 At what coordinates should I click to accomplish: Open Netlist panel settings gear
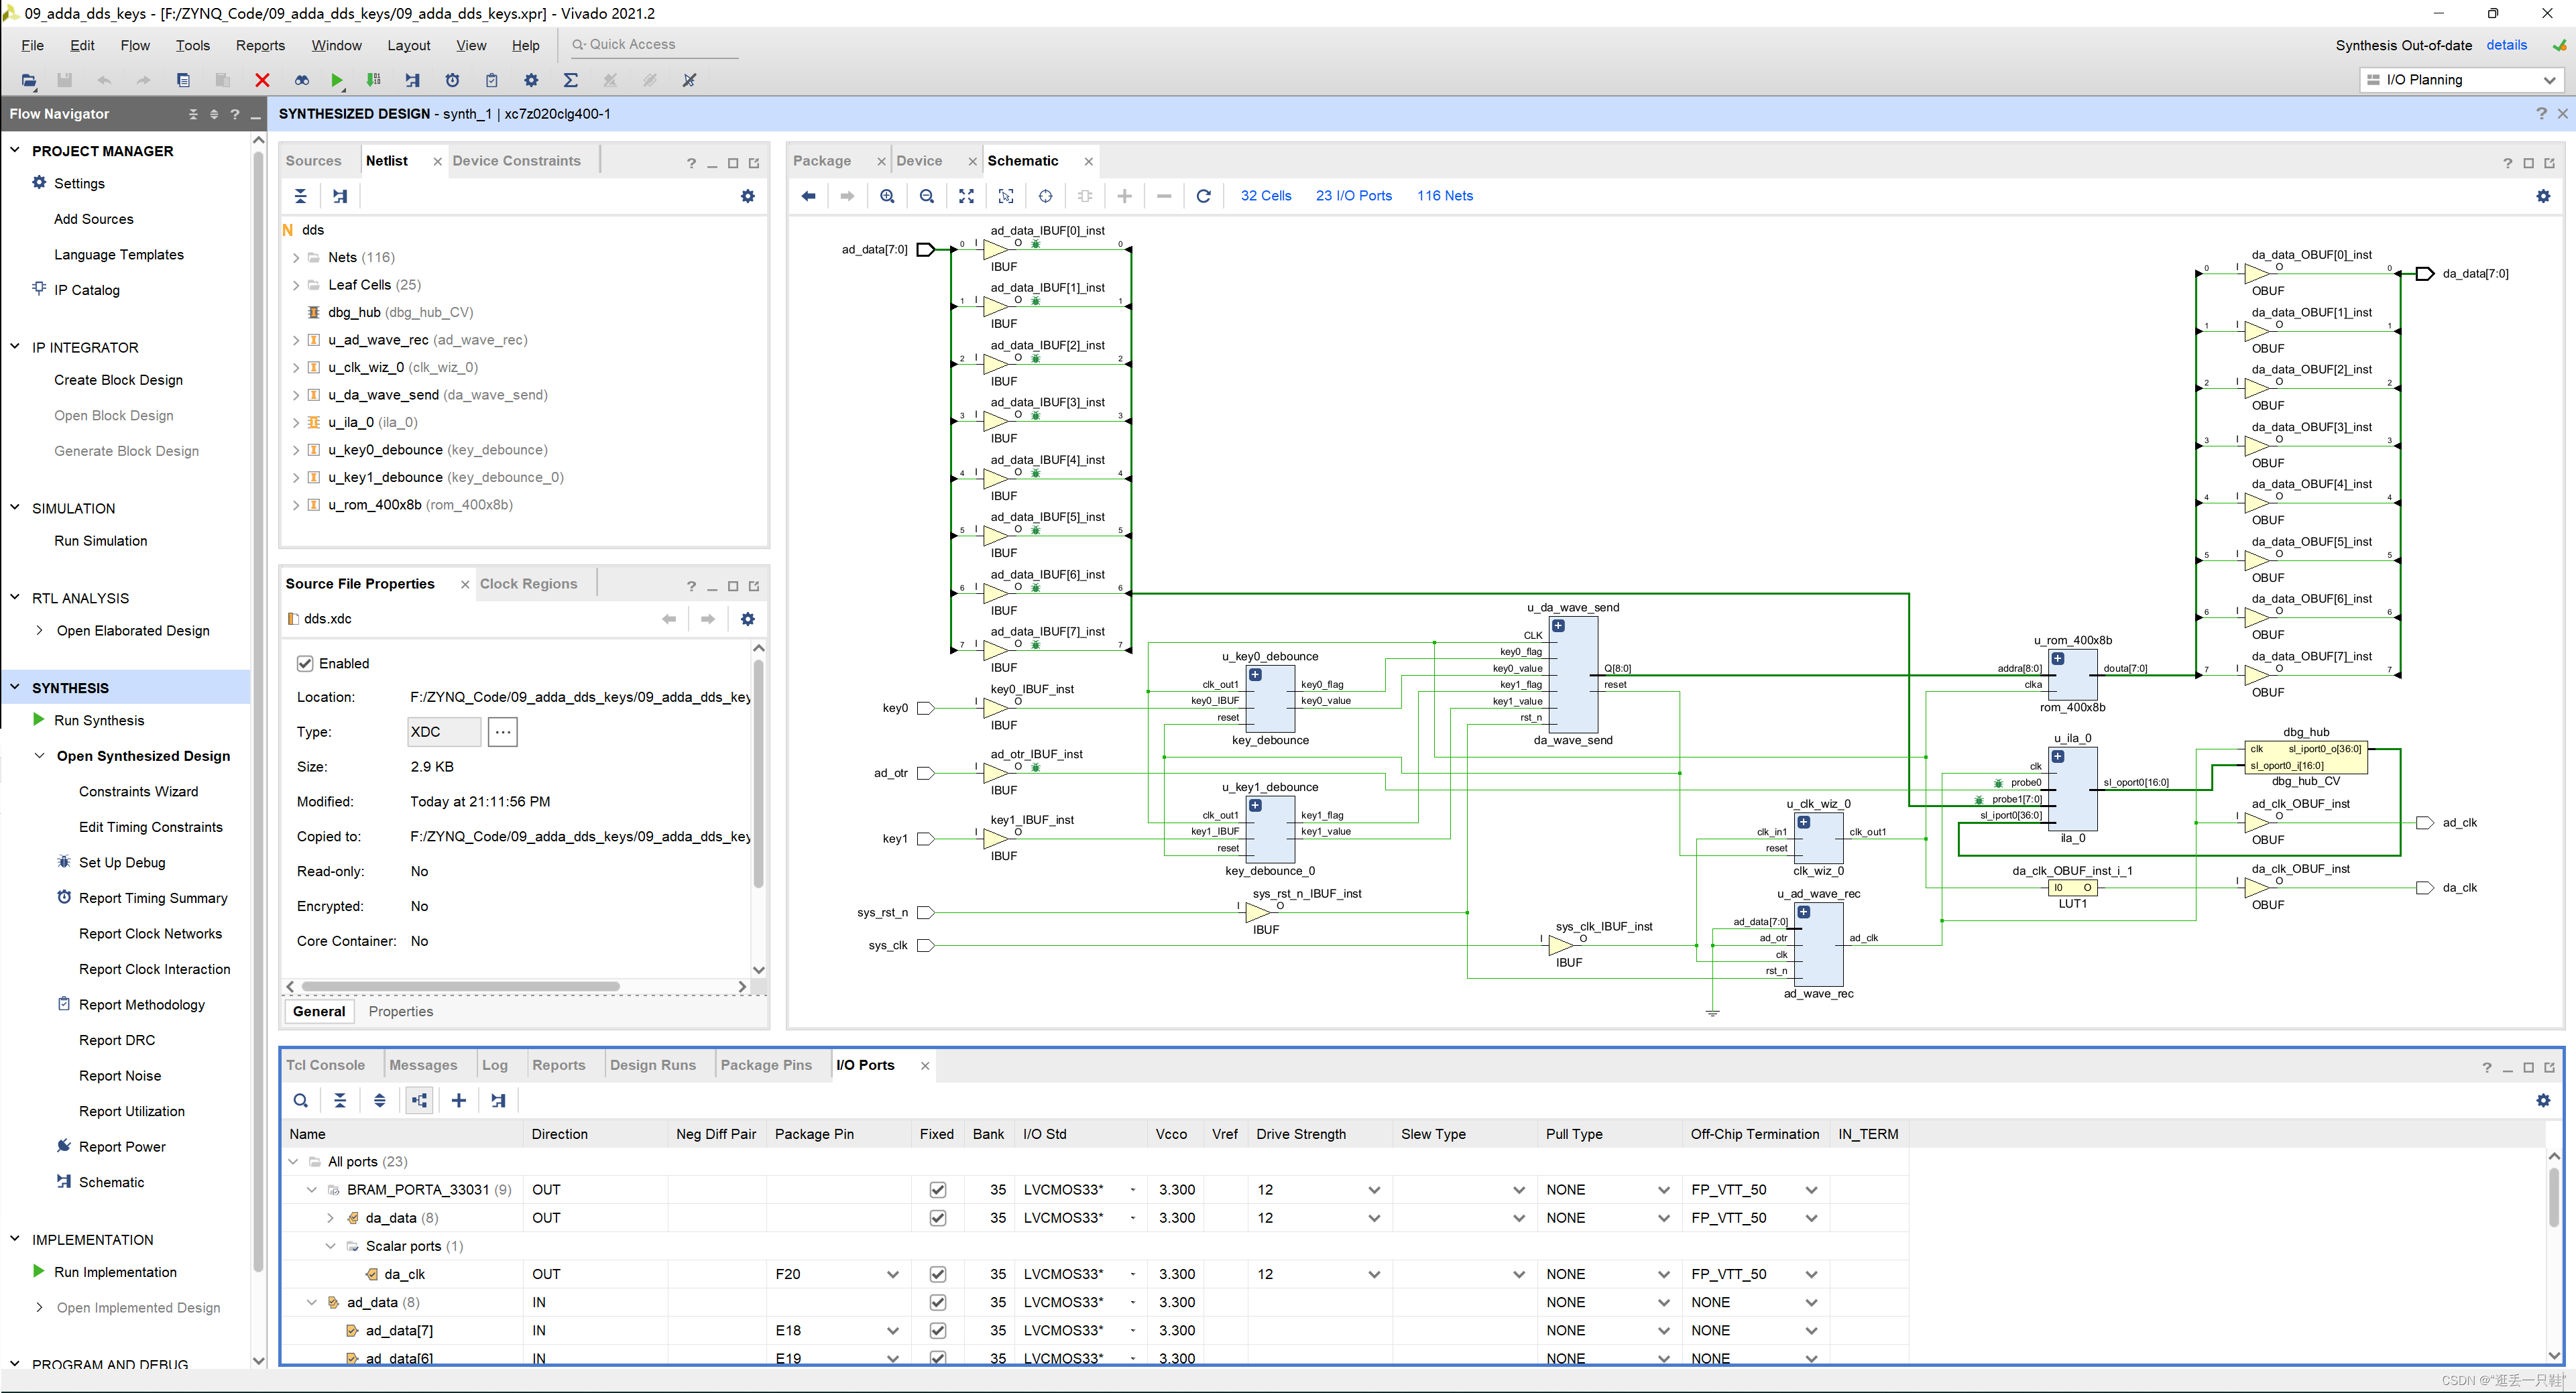pyautogui.click(x=747, y=196)
